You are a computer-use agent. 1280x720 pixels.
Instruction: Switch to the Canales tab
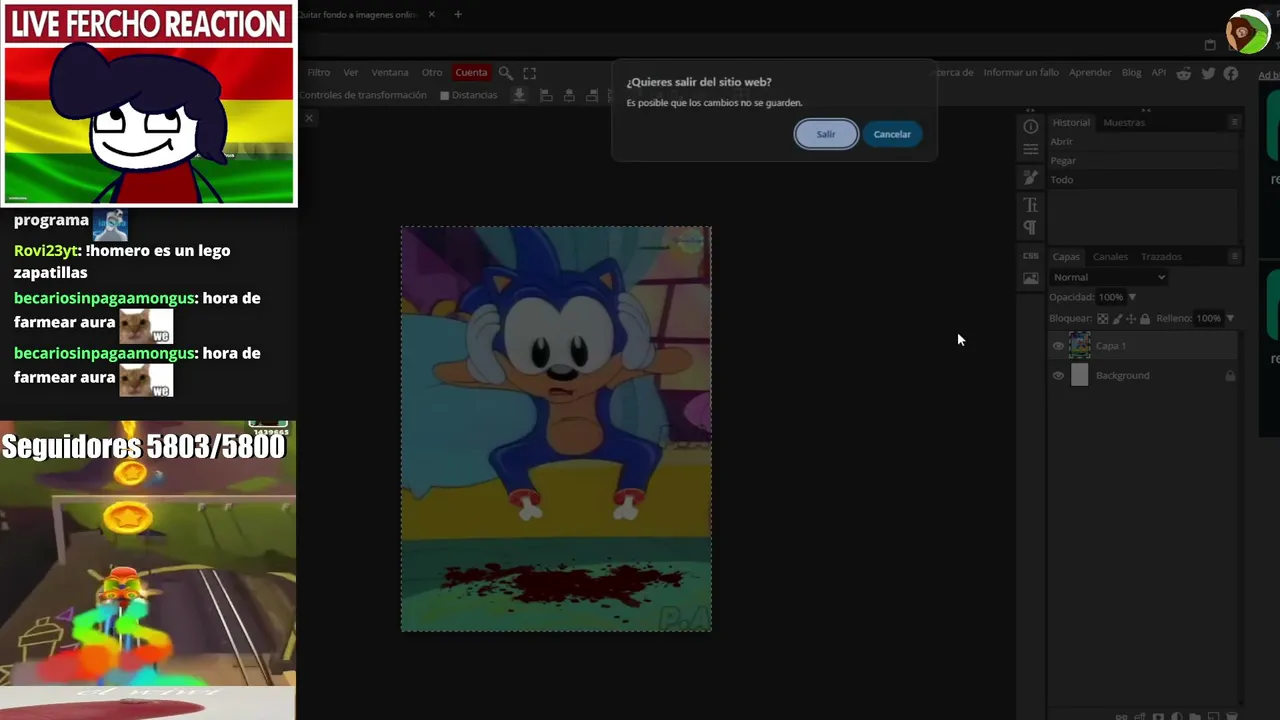[1110, 257]
